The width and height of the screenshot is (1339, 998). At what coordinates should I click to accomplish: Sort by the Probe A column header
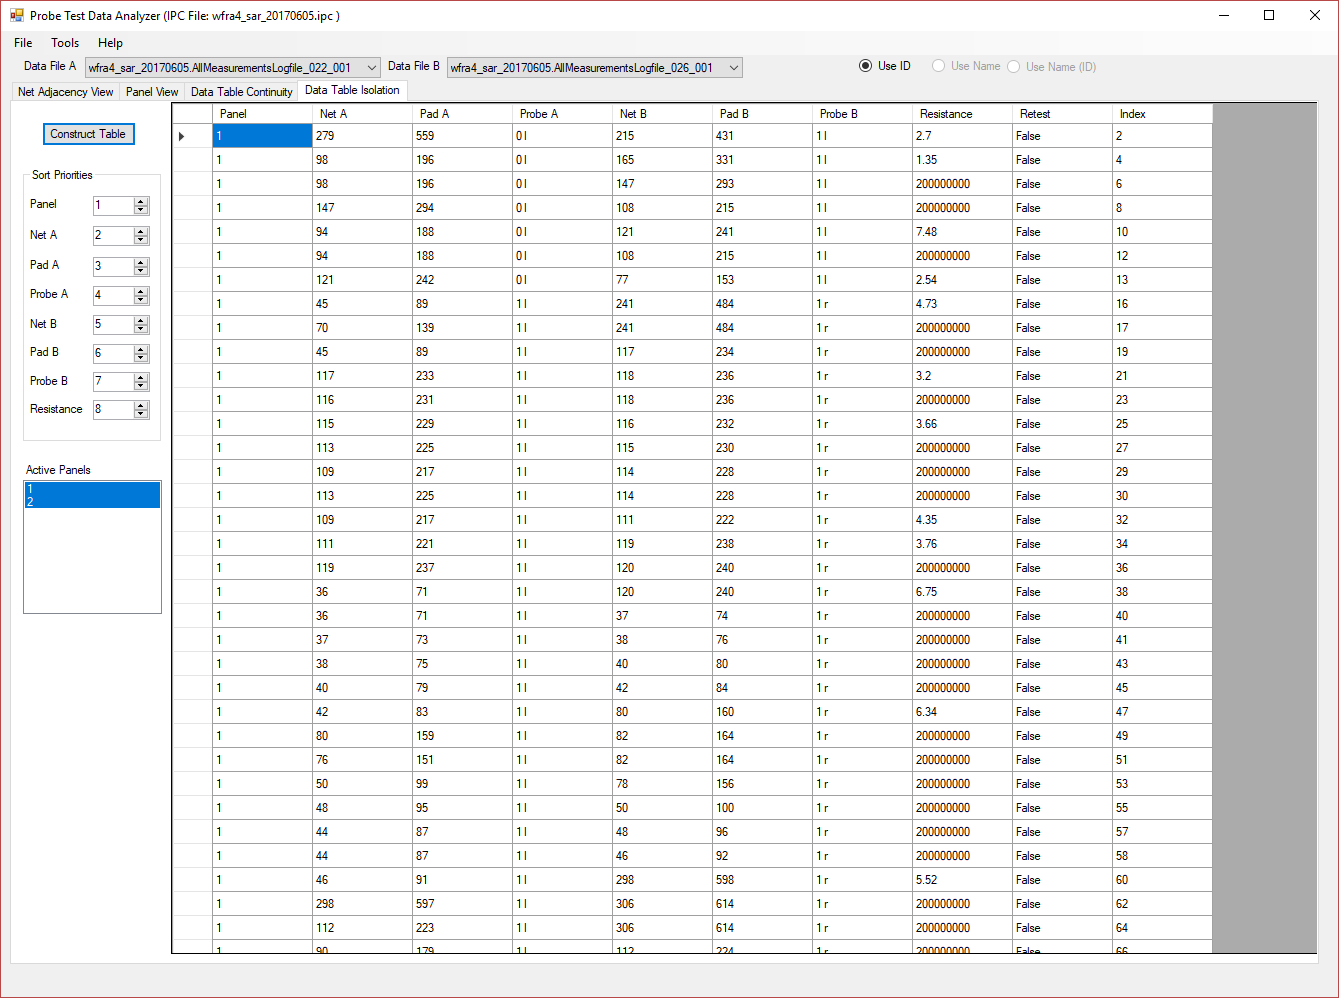(x=562, y=114)
